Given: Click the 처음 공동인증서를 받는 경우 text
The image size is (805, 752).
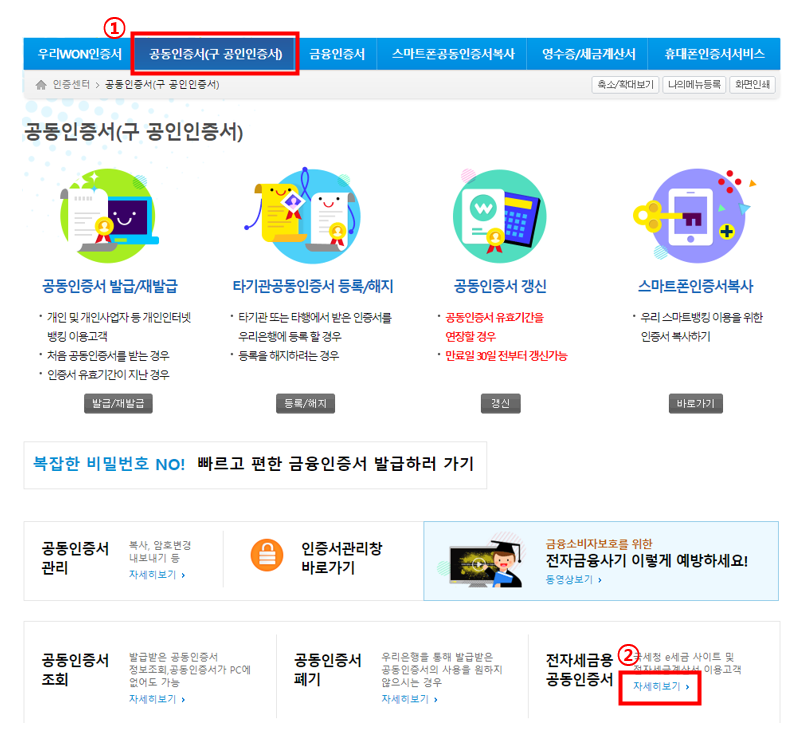Looking at the screenshot, I should 108,356.
